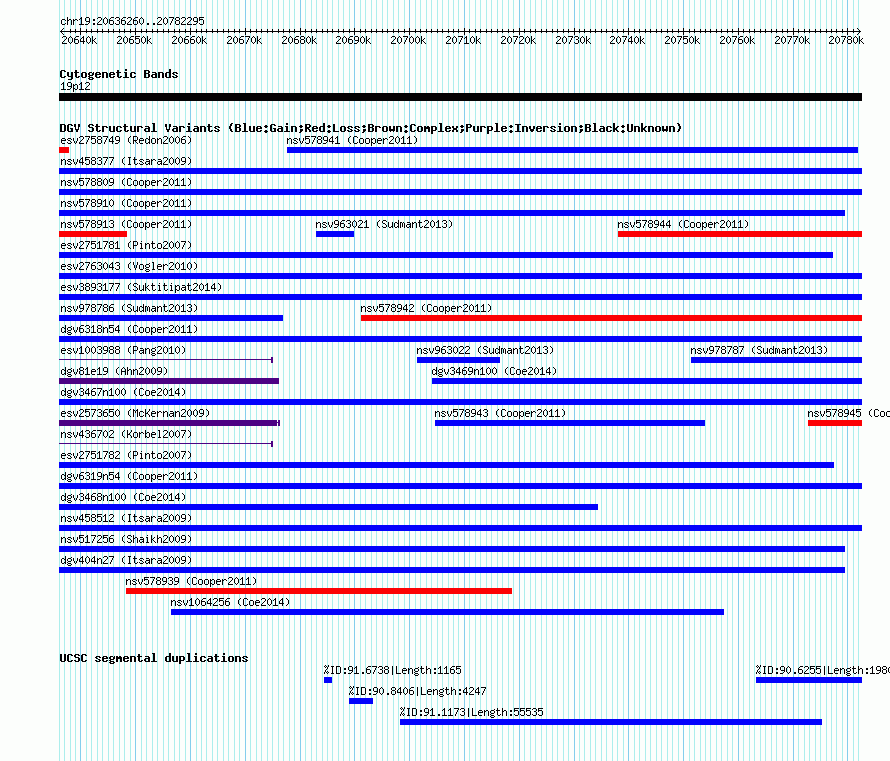Click the red nsv578939 (Cooper2011) bar
The image size is (890, 761).
click(x=318, y=591)
